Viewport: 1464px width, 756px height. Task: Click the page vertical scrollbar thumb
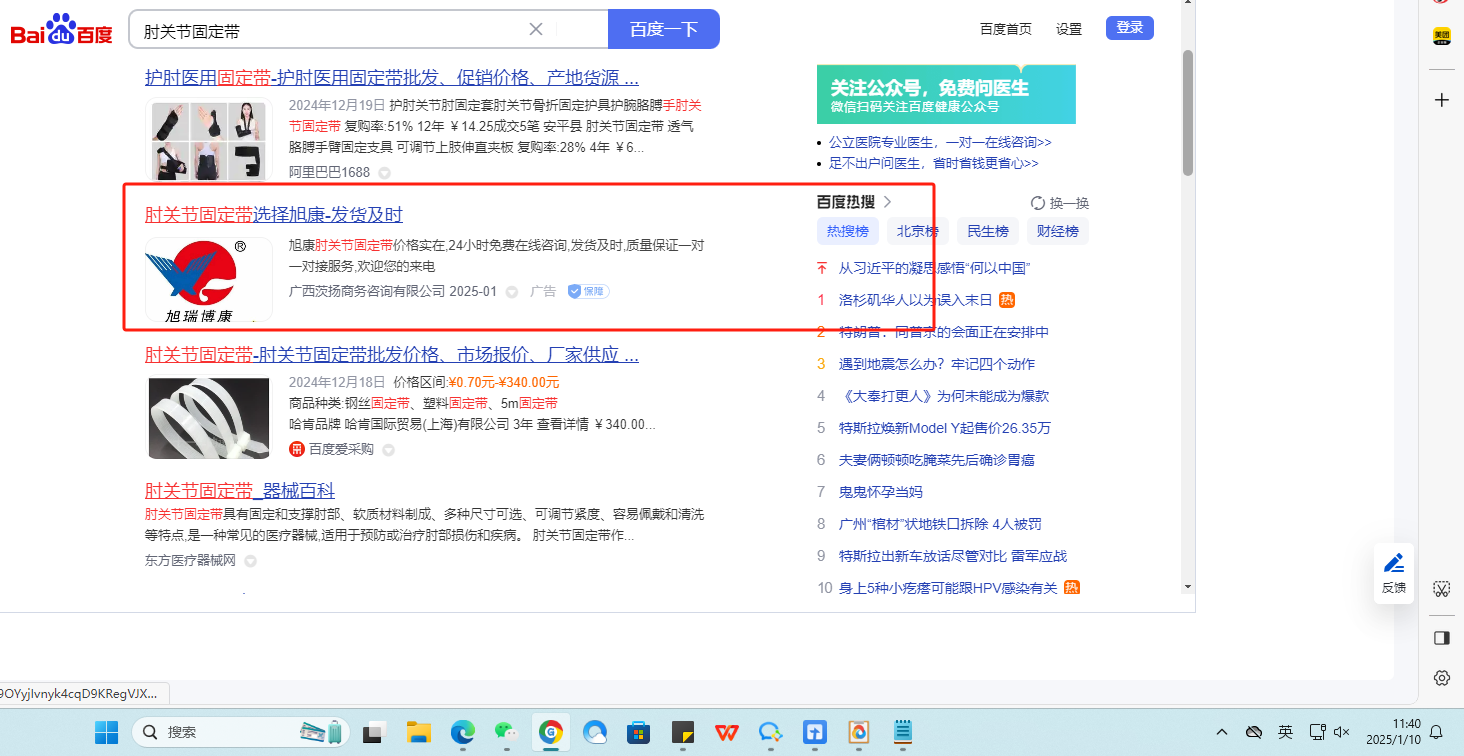tap(1188, 110)
